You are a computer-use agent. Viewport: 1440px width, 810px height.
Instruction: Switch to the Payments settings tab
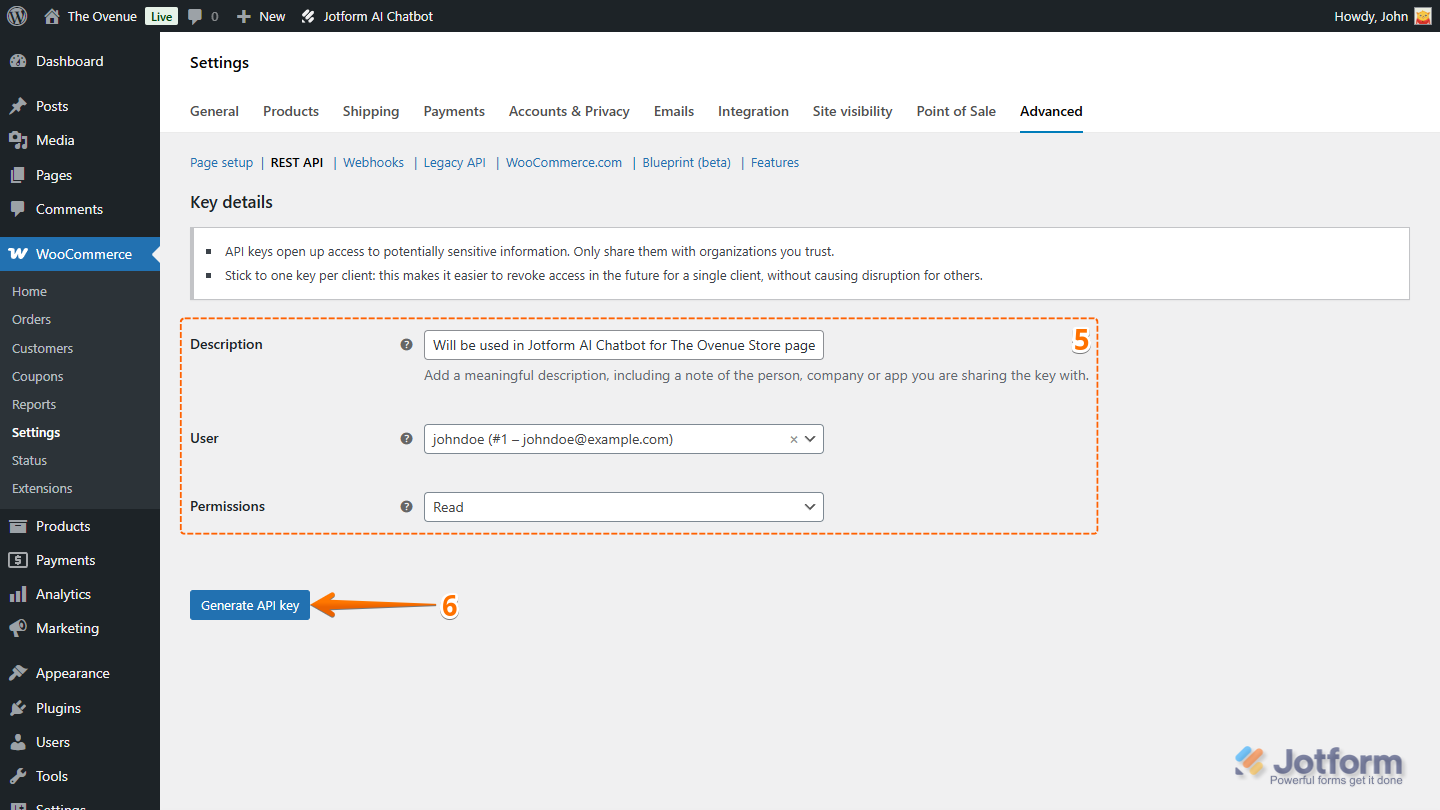tap(454, 111)
